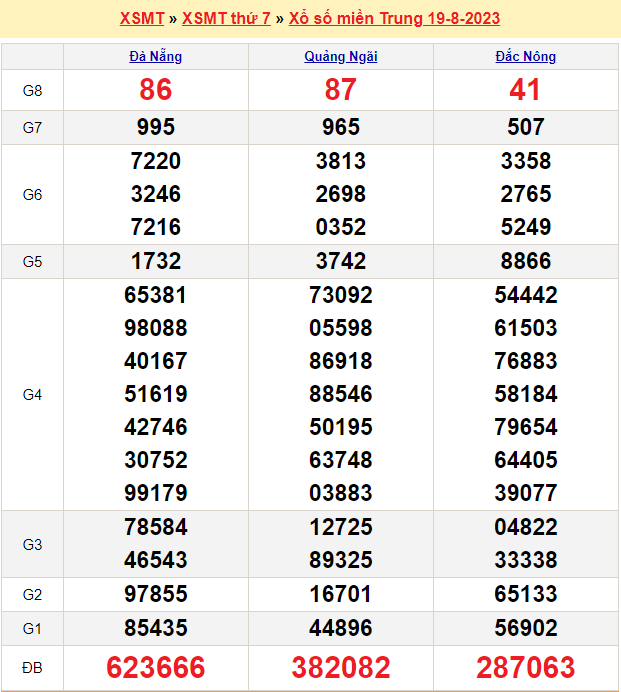Select the G2 number 16701

[340, 594]
